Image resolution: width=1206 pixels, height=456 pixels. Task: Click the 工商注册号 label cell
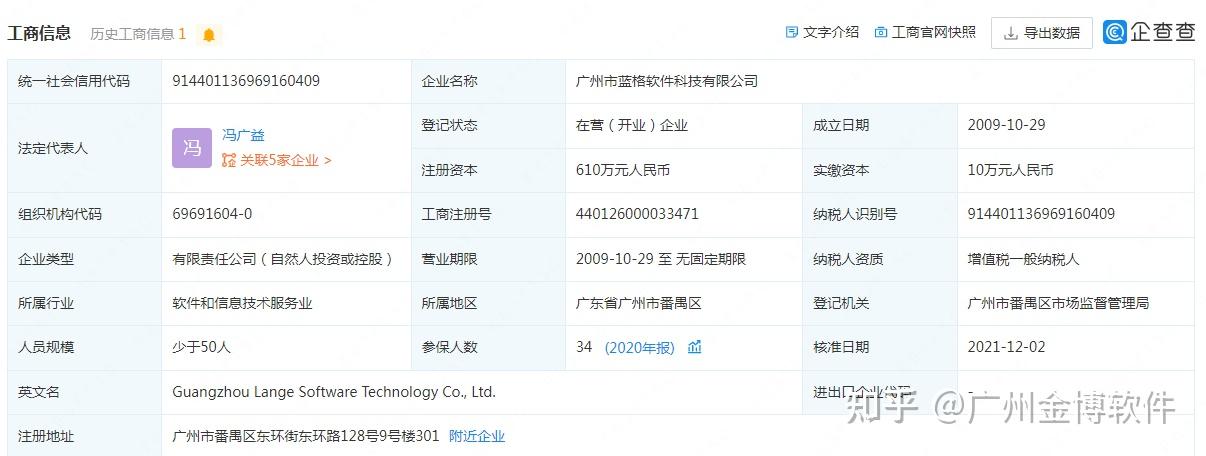point(488,214)
